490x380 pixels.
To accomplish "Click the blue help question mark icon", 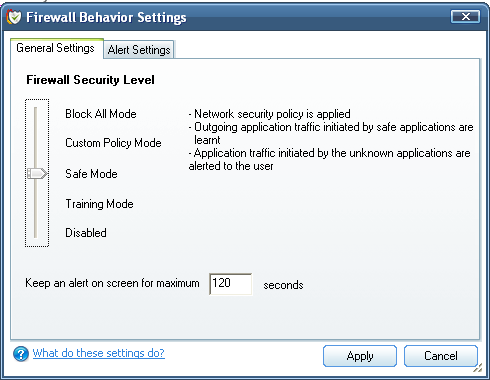I will pyautogui.click(x=21, y=354).
